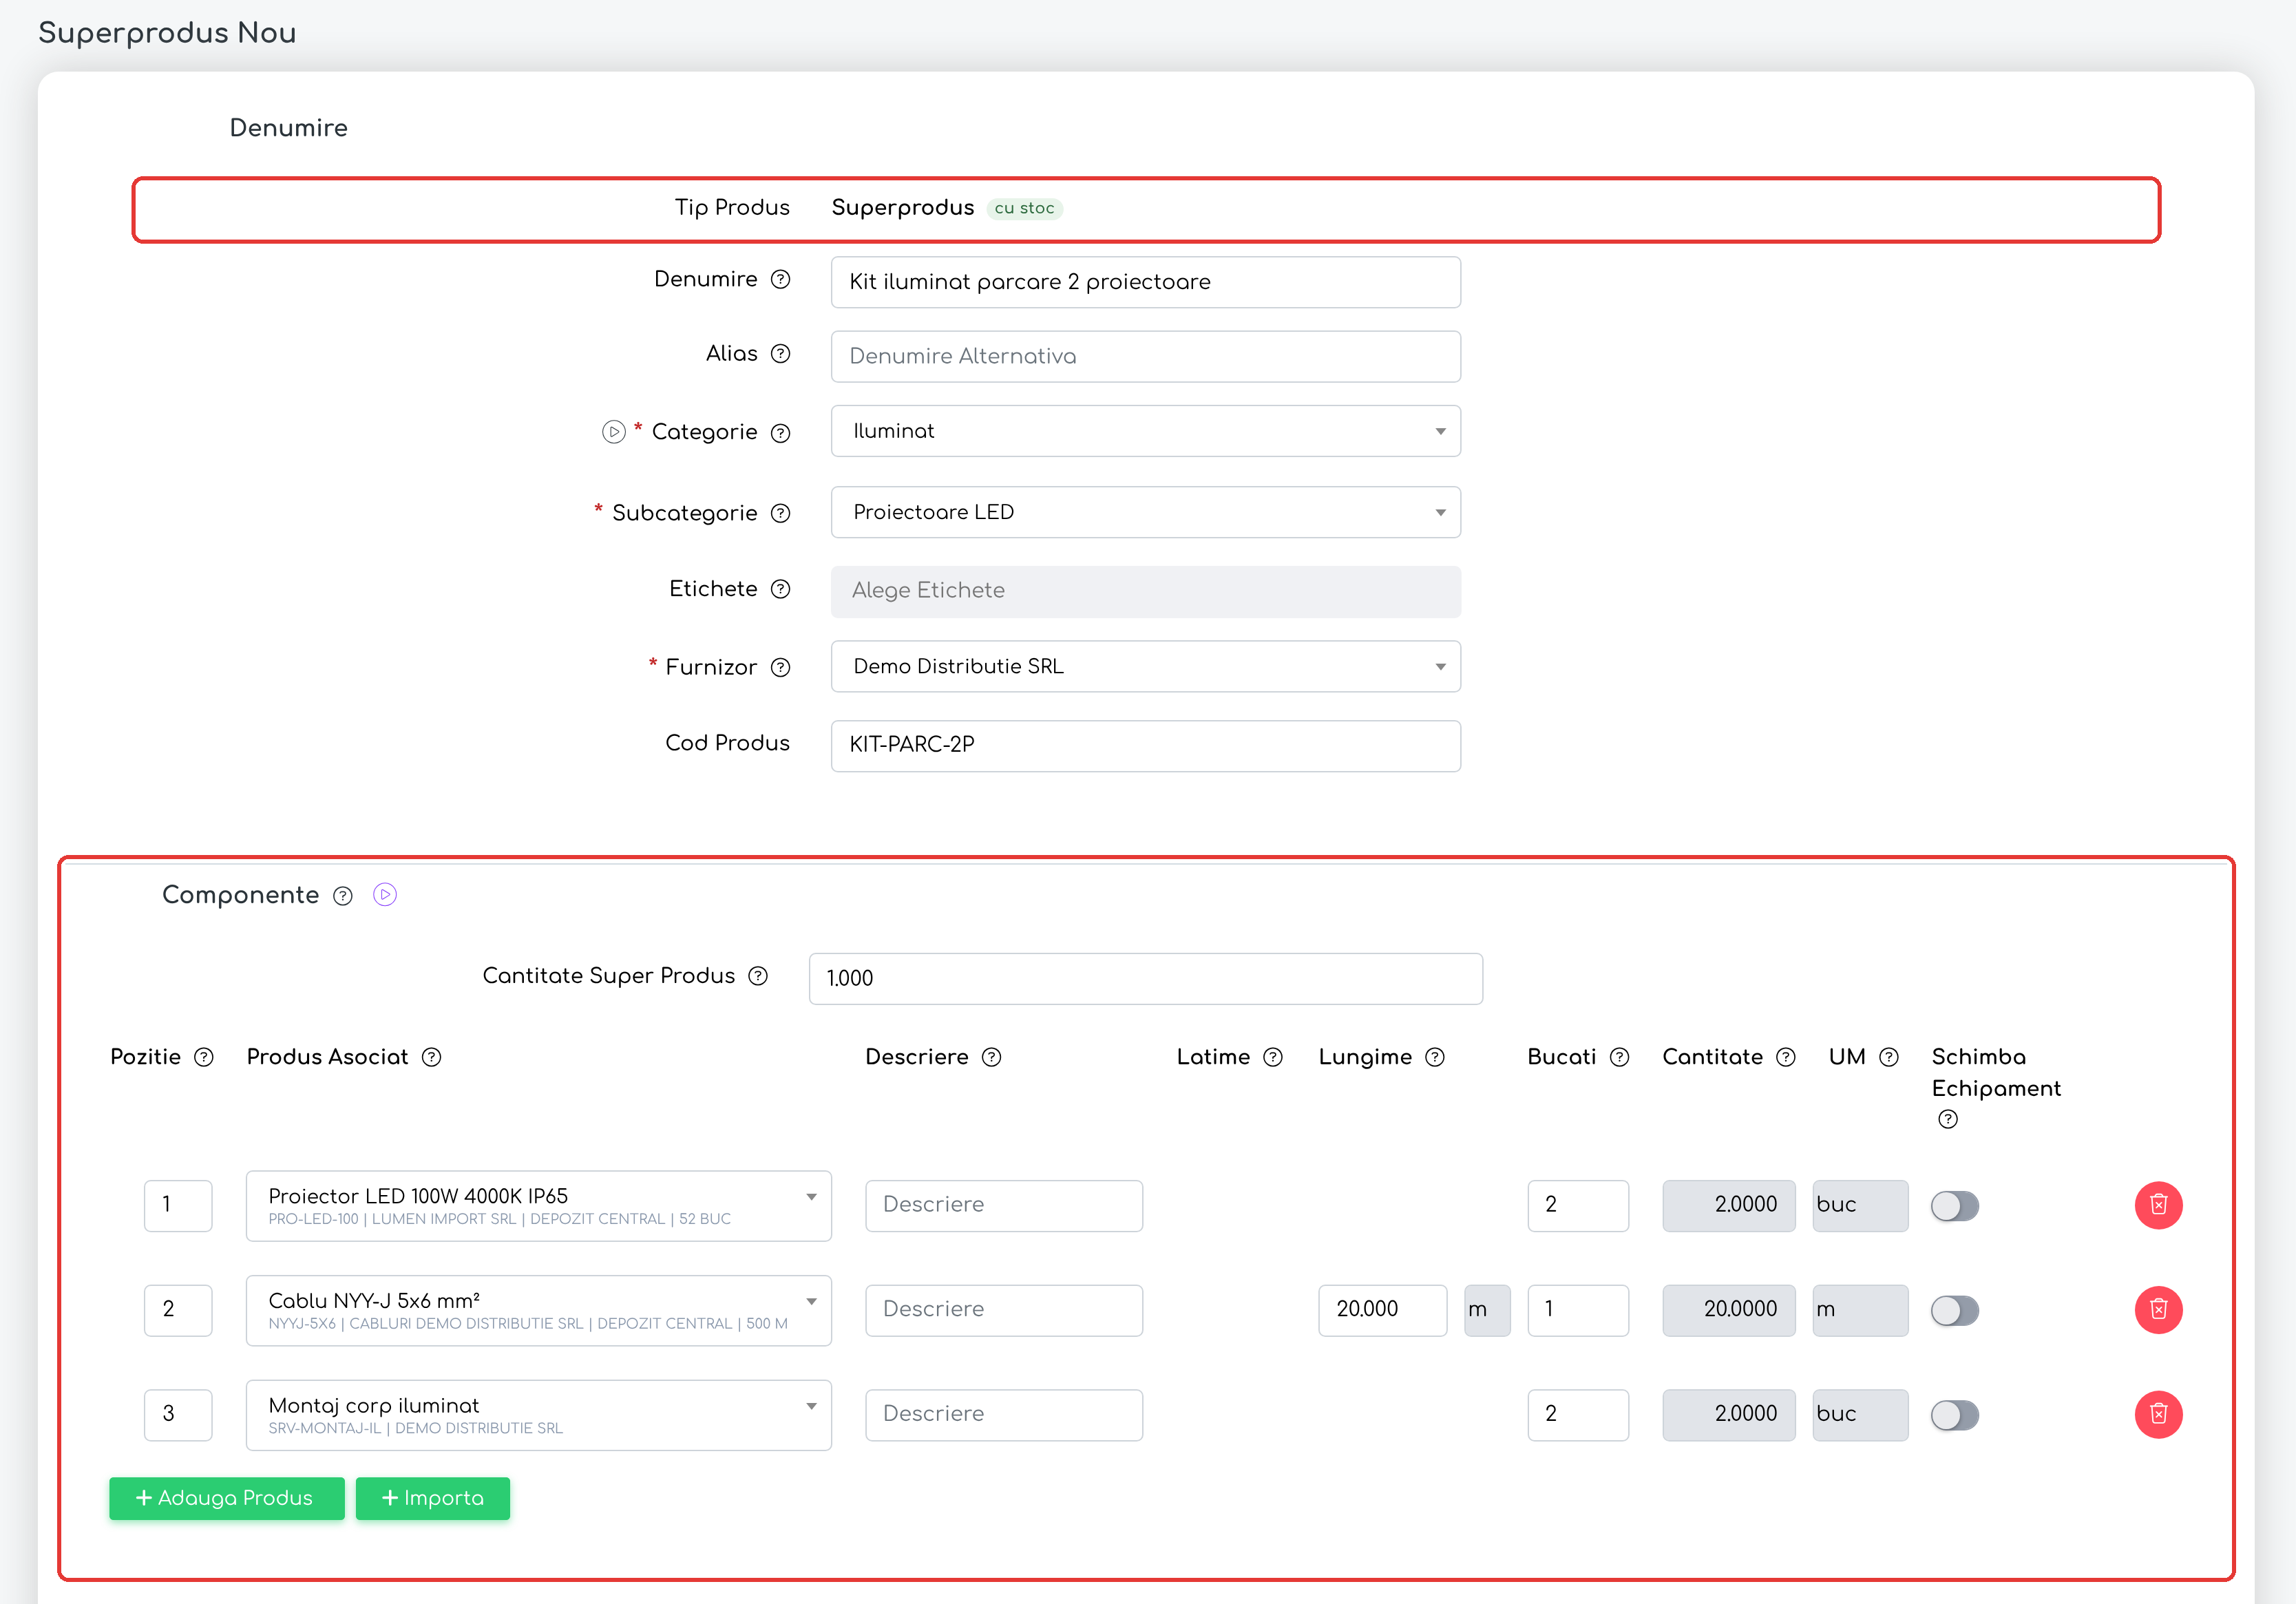Open the Furnizor dropdown Demo Distributie SRL
Image resolution: width=2296 pixels, height=1604 pixels.
tap(1145, 666)
